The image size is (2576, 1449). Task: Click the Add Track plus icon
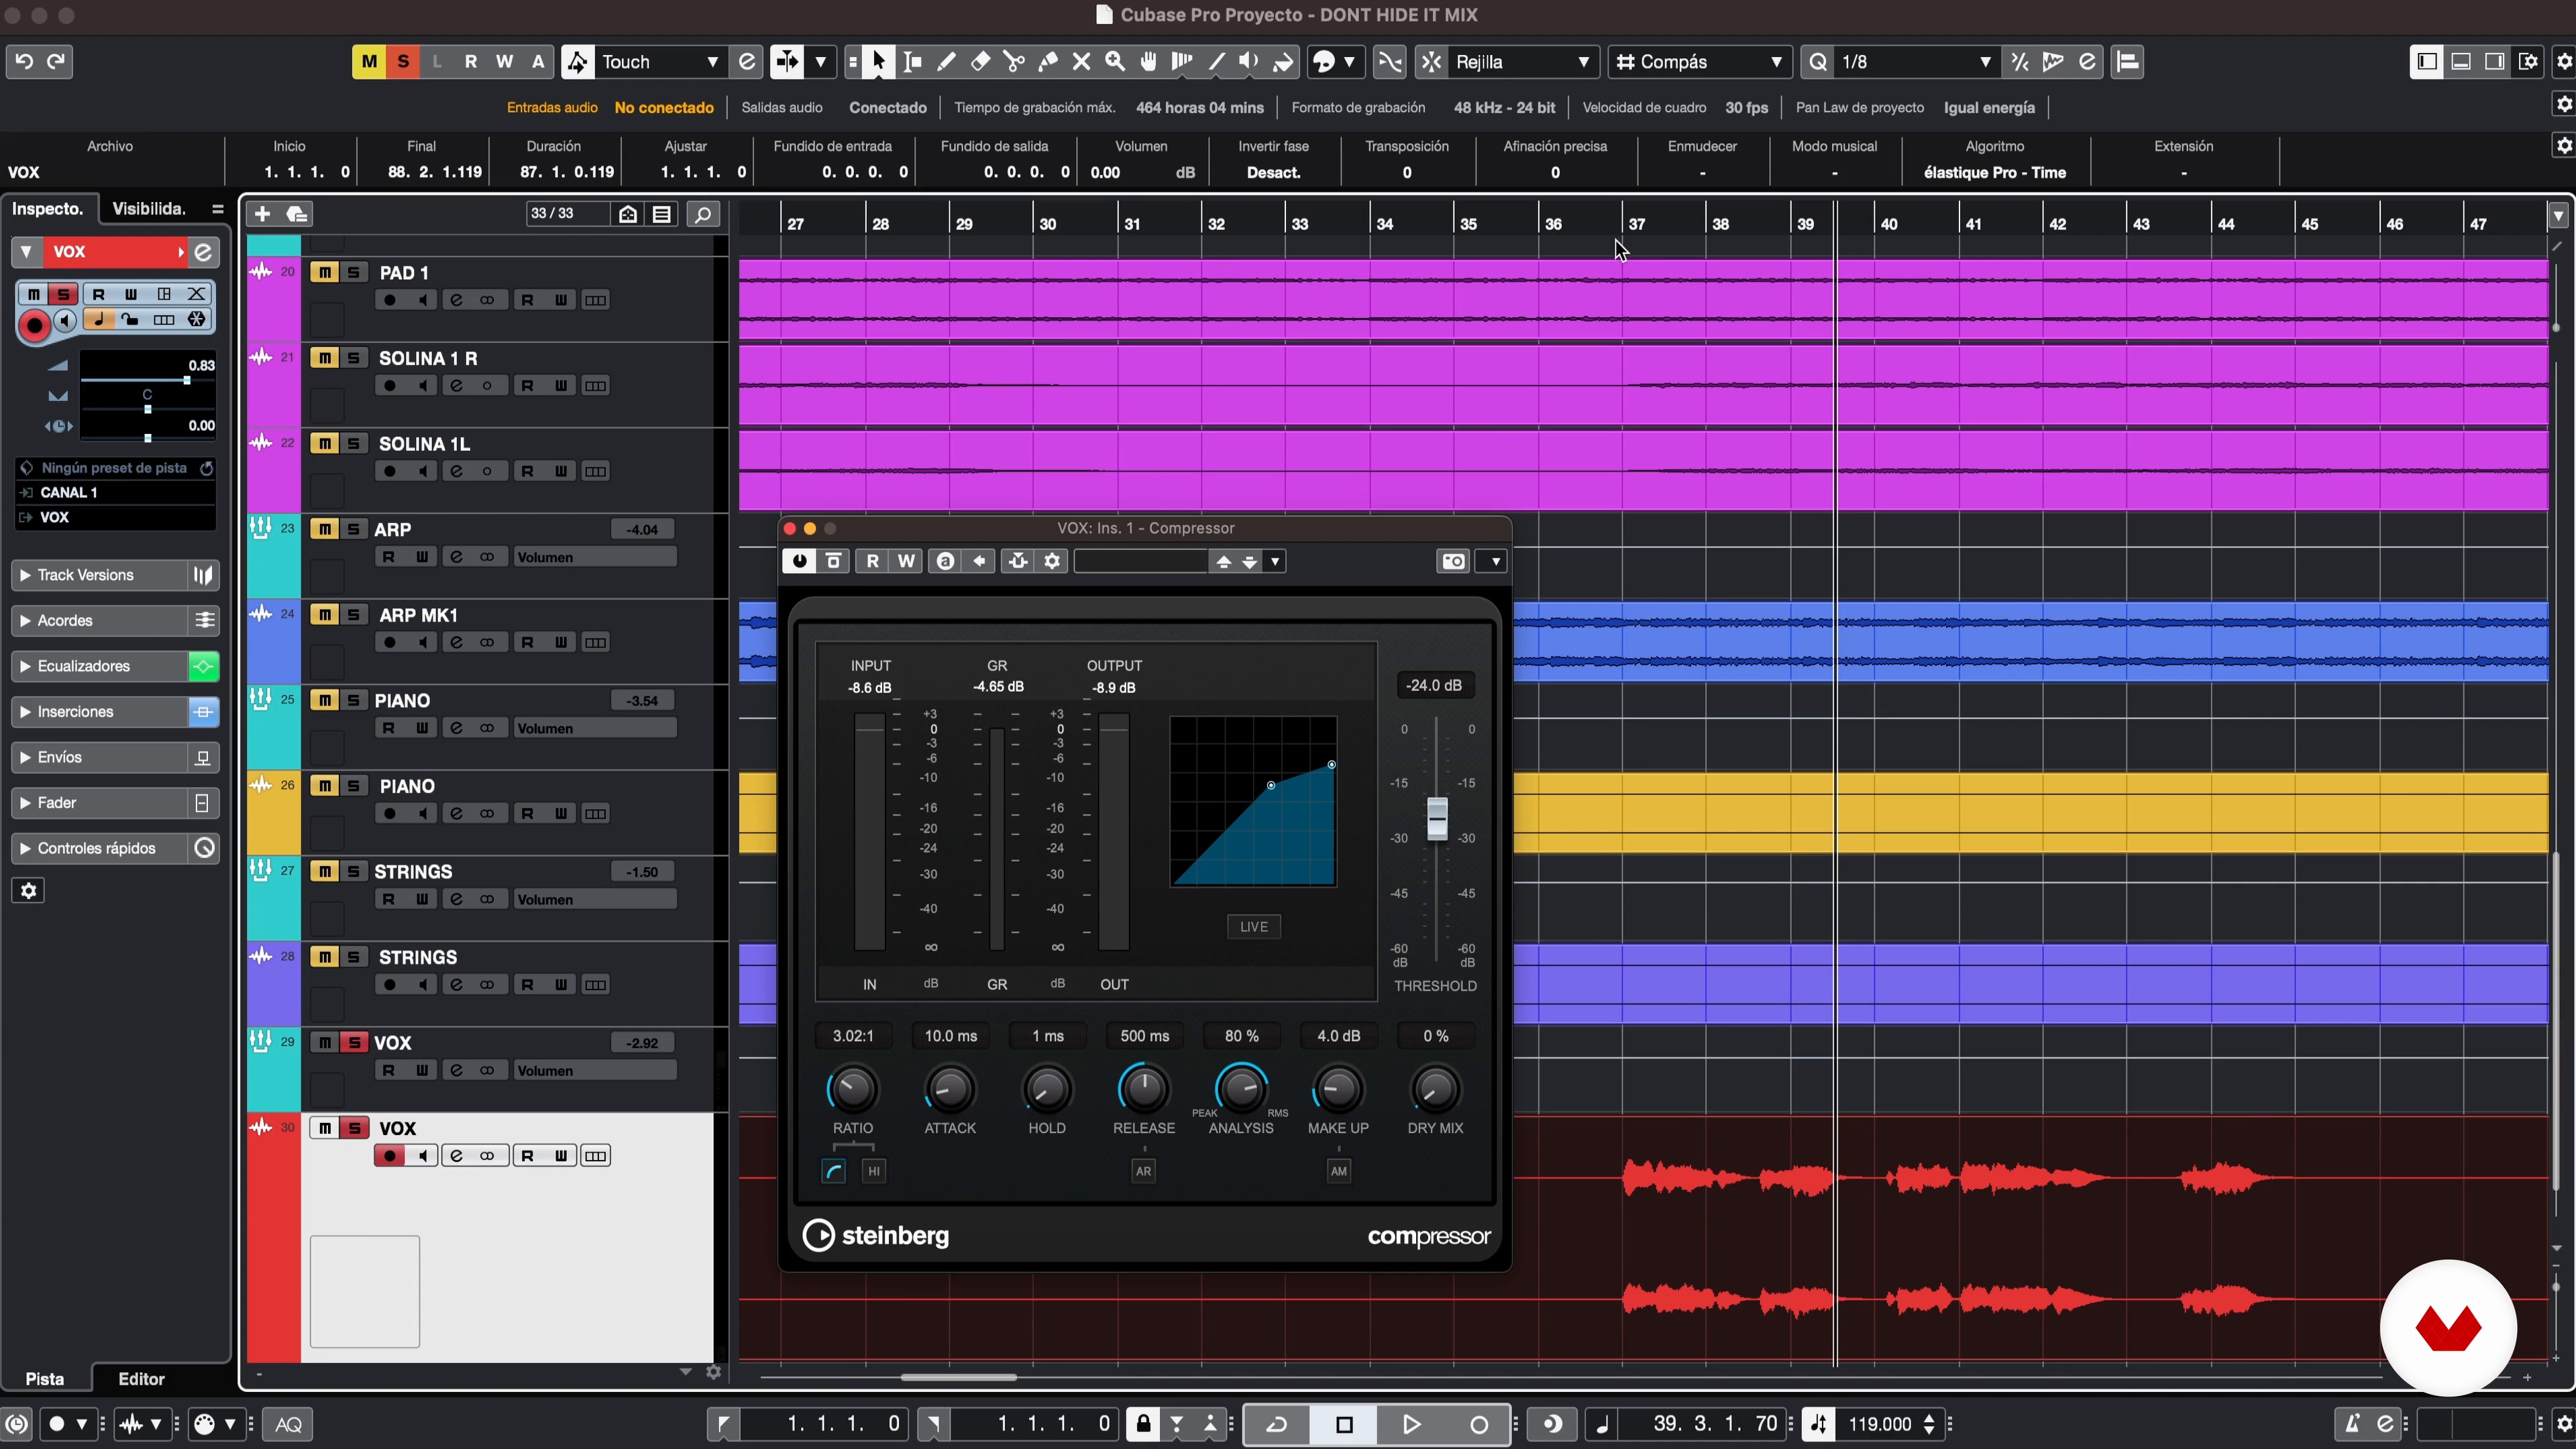click(x=262, y=213)
